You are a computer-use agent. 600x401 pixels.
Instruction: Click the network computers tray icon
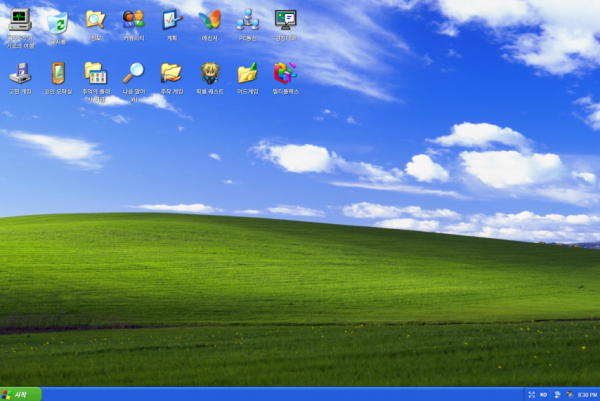point(557,394)
